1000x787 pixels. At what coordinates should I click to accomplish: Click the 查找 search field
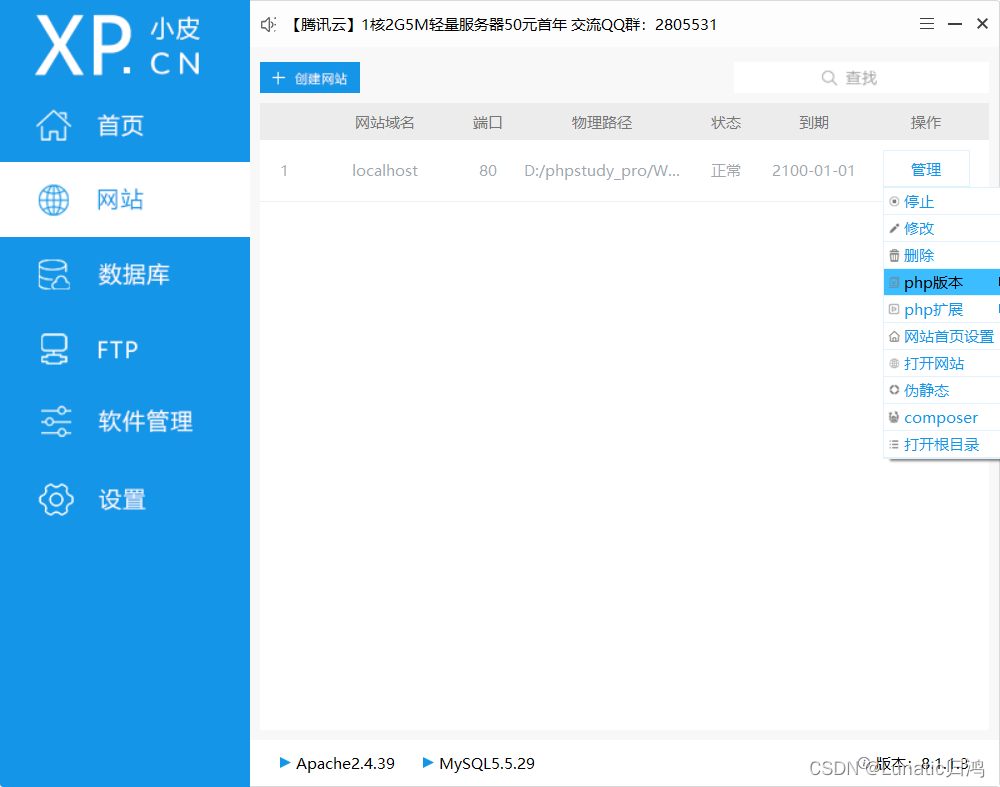click(861, 78)
